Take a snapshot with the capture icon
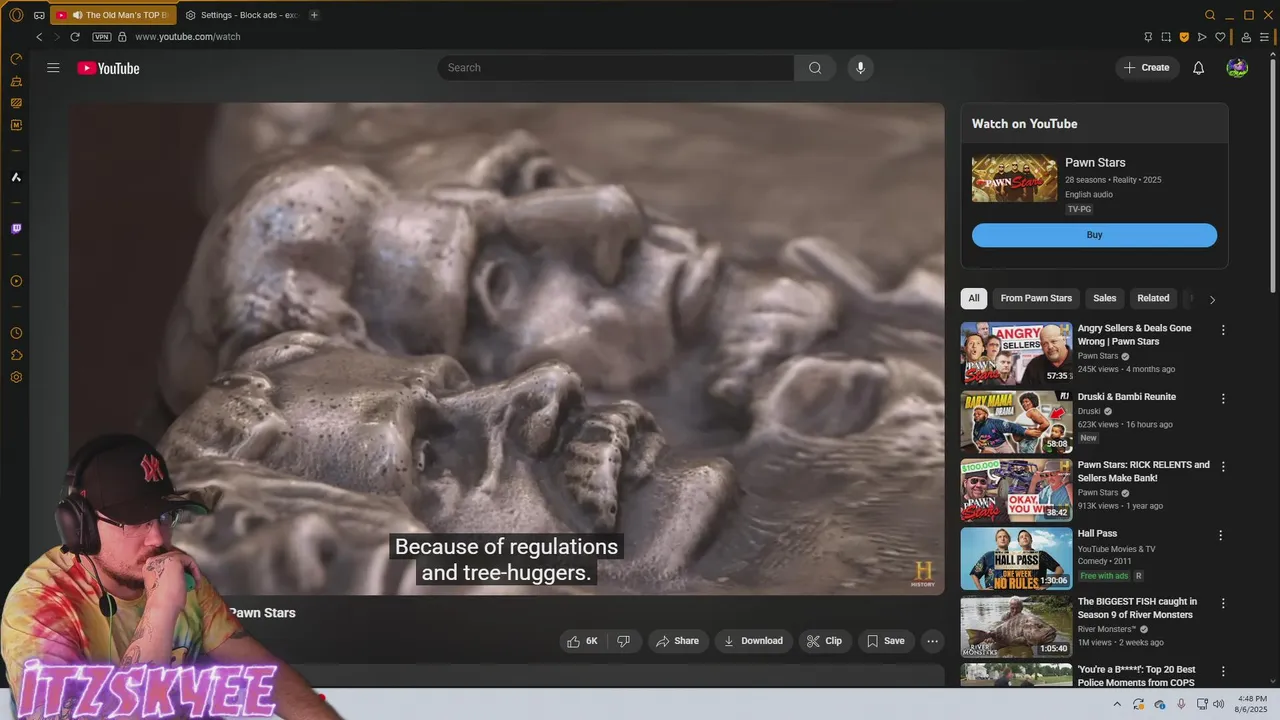Viewport: 1280px width, 720px height. coord(1166,37)
